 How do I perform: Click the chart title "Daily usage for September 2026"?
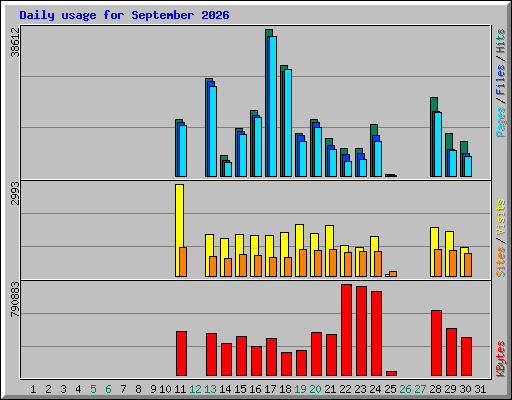(124, 15)
